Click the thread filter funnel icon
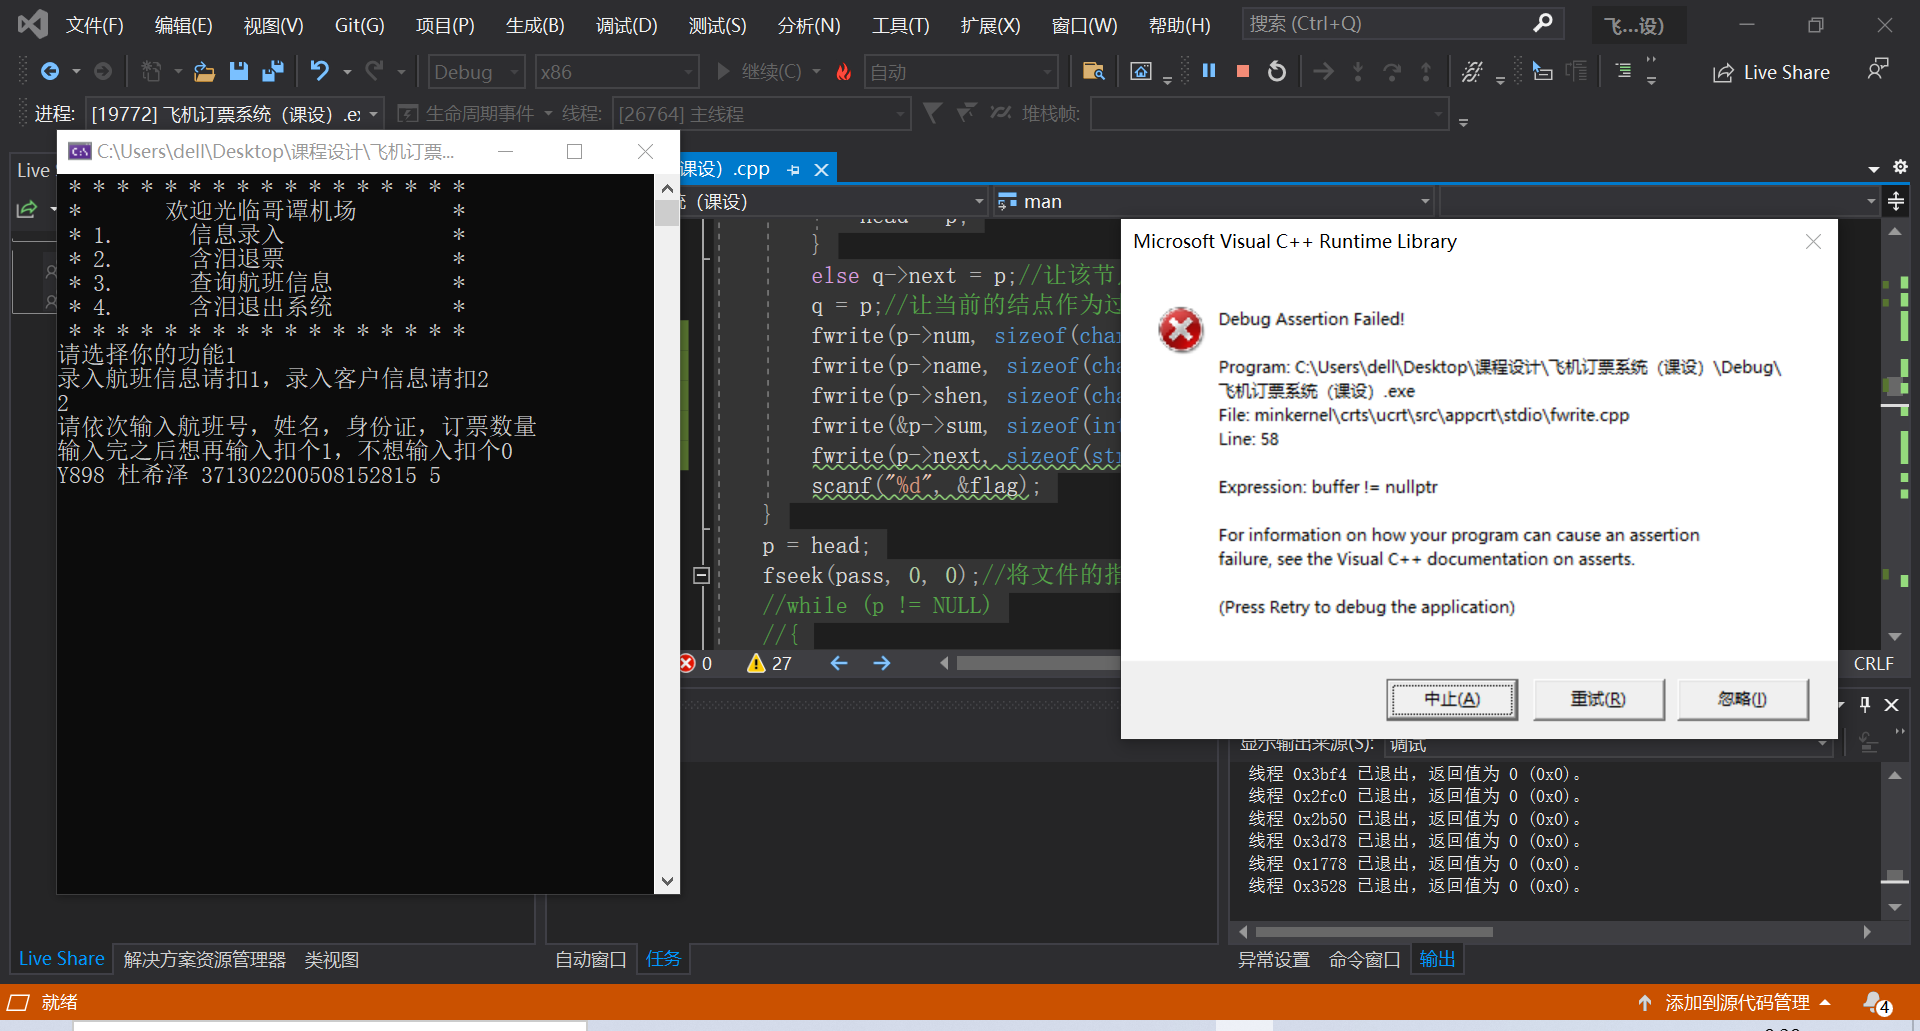The width and height of the screenshot is (1920, 1031). (x=932, y=113)
